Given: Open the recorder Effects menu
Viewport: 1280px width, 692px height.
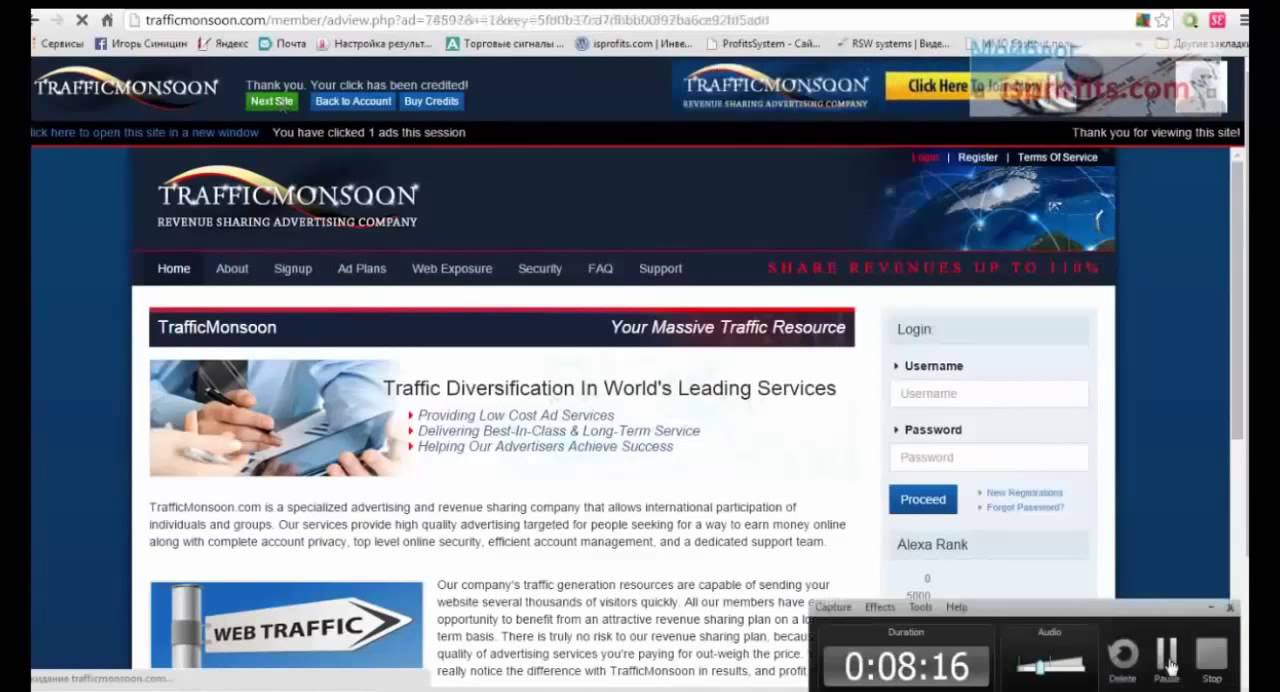Looking at the screenshot, I should [x=880, y=607].
